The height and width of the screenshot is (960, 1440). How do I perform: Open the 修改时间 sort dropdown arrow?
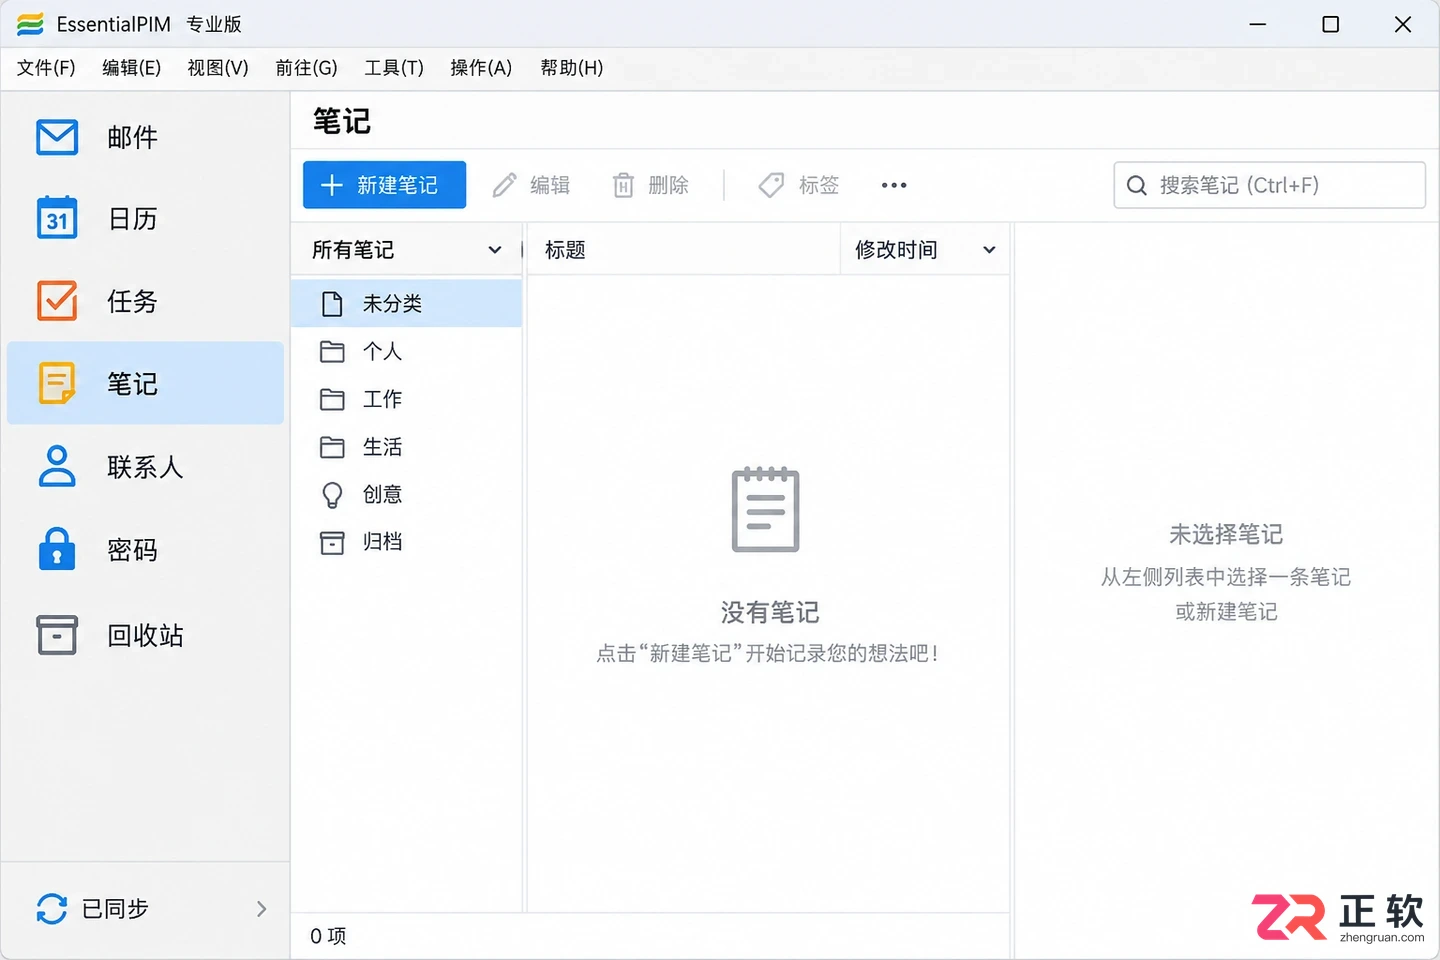[x=989, y=250]
